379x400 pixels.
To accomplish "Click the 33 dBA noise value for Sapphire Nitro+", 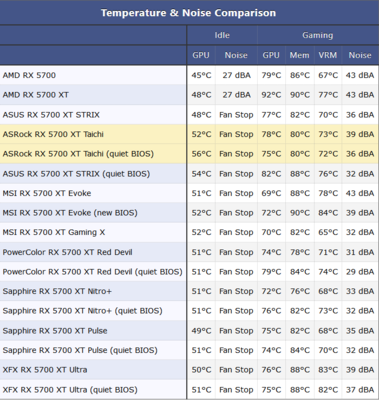I will coord(360,291).
